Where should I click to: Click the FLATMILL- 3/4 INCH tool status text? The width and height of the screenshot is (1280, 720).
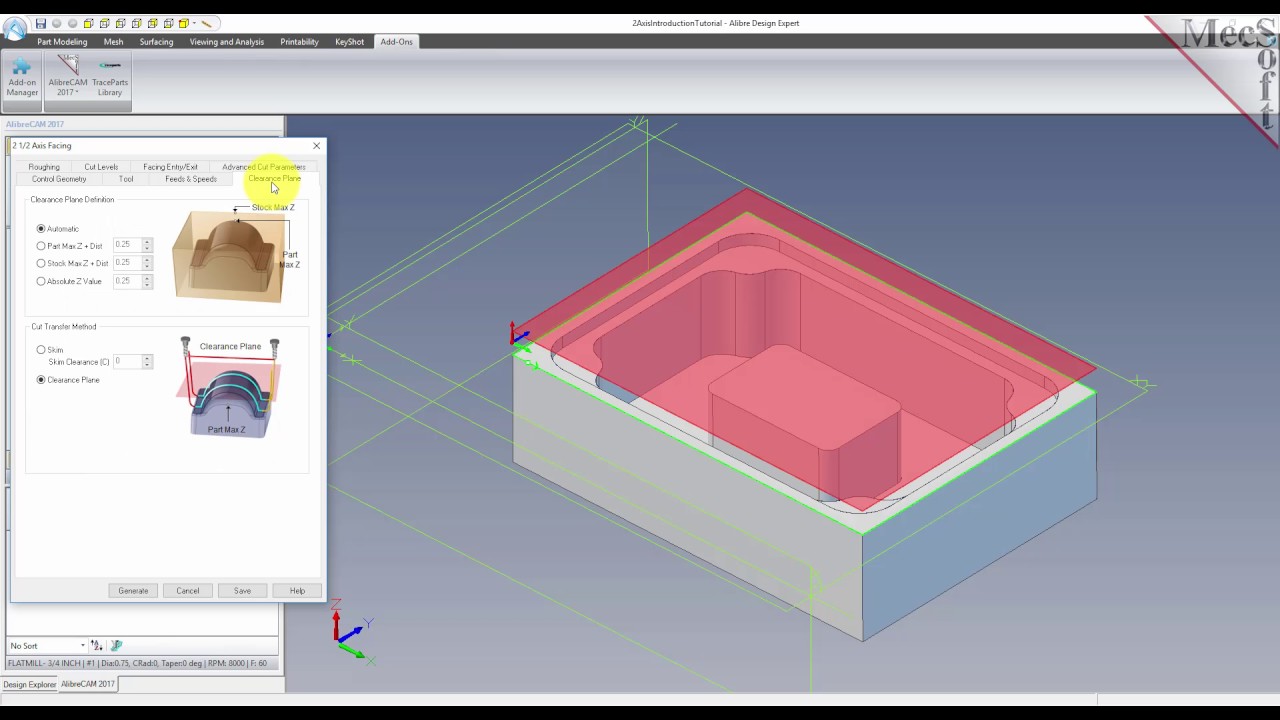click(138, 663)
